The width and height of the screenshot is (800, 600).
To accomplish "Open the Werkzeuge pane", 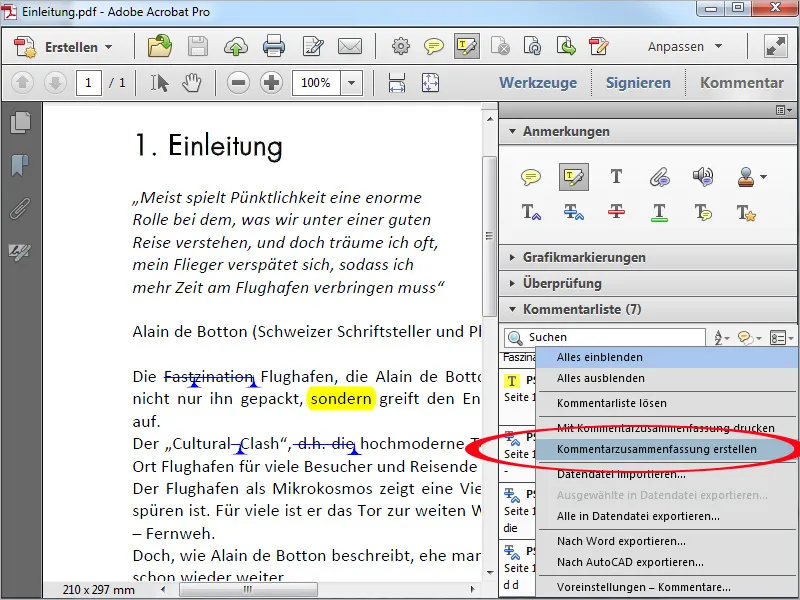I will [538, 83].
